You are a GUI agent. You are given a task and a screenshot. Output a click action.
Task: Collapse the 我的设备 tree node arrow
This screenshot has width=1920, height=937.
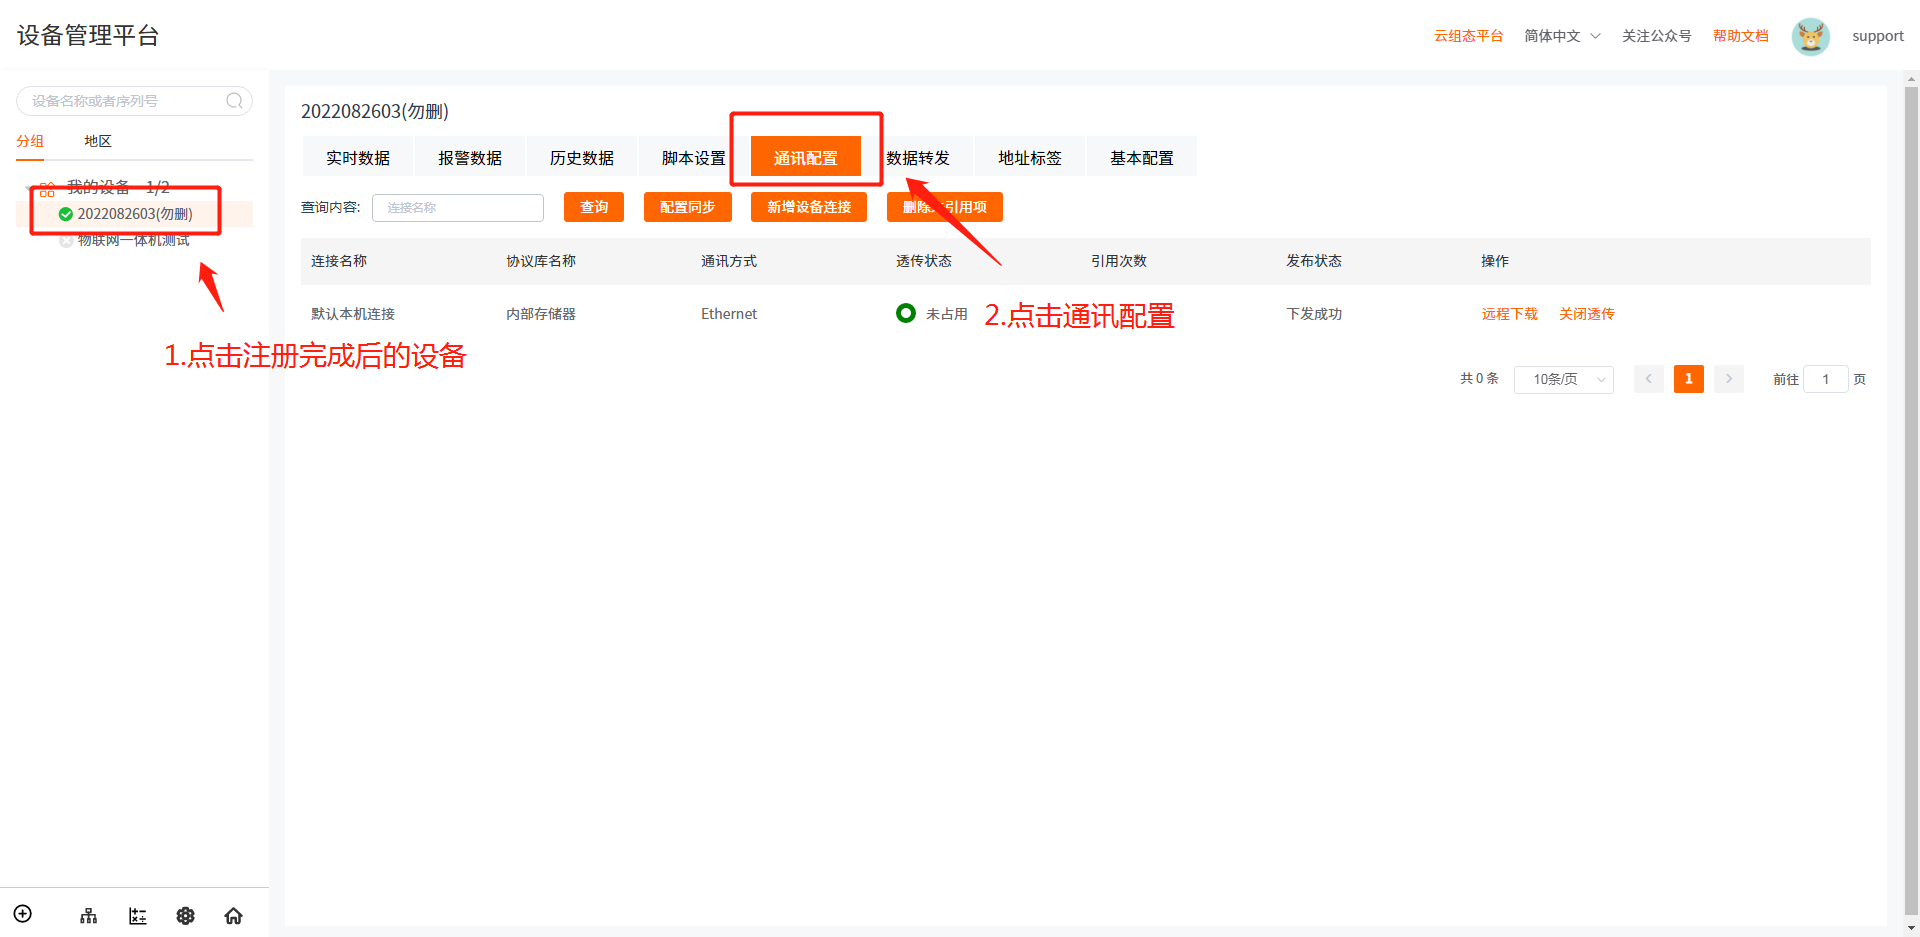pos(29,188)
